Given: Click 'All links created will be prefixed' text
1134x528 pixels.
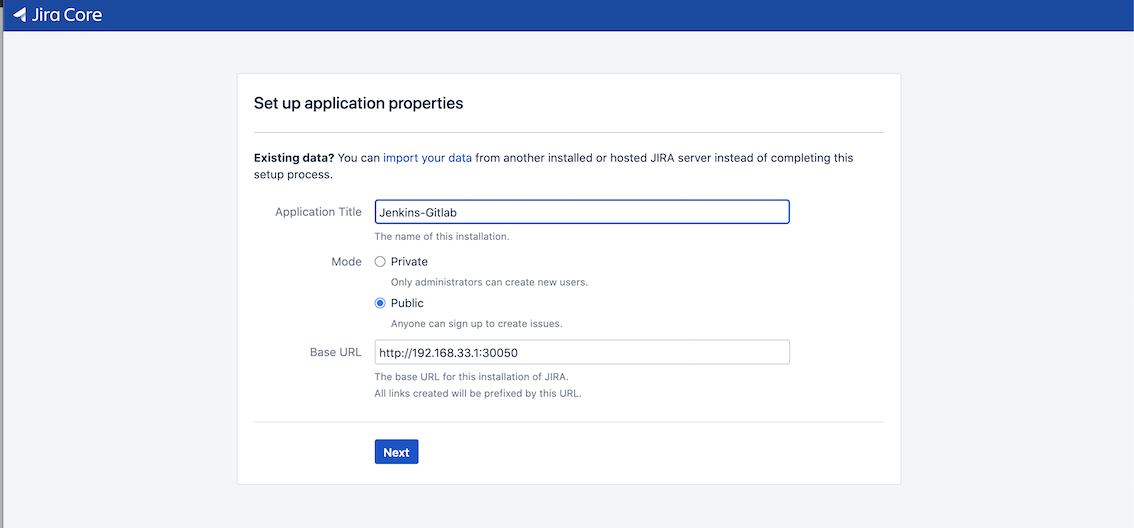Looking at the screenshot, I should click(x=477, y=393).
